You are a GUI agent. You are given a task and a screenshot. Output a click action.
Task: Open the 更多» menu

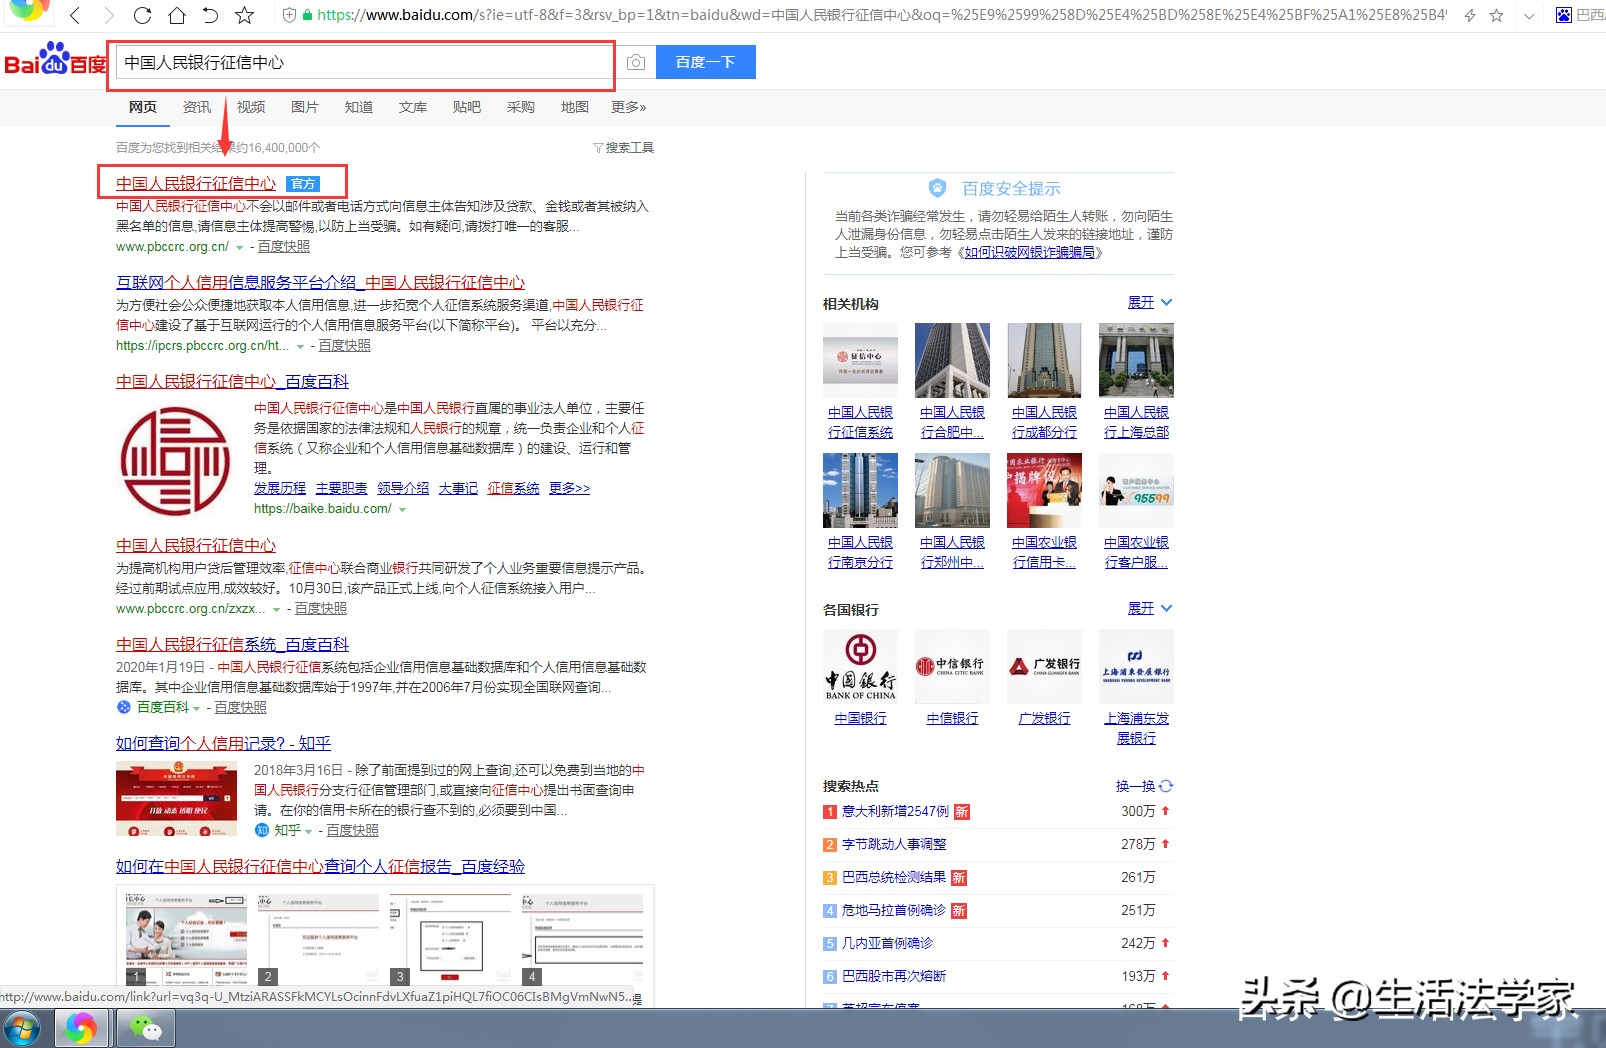(x=628, y=107)
